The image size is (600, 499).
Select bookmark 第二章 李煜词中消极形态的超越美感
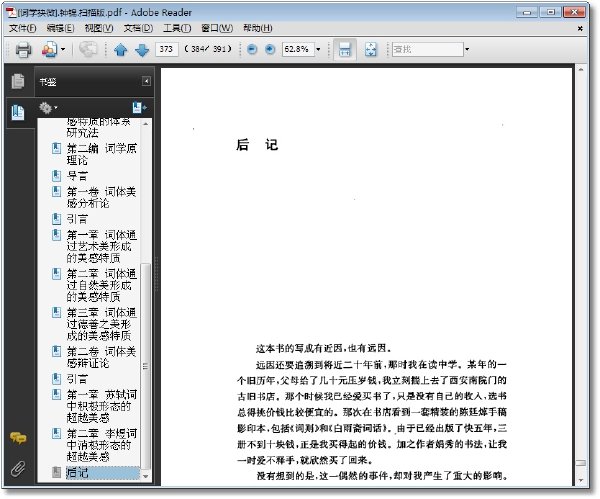101,445
